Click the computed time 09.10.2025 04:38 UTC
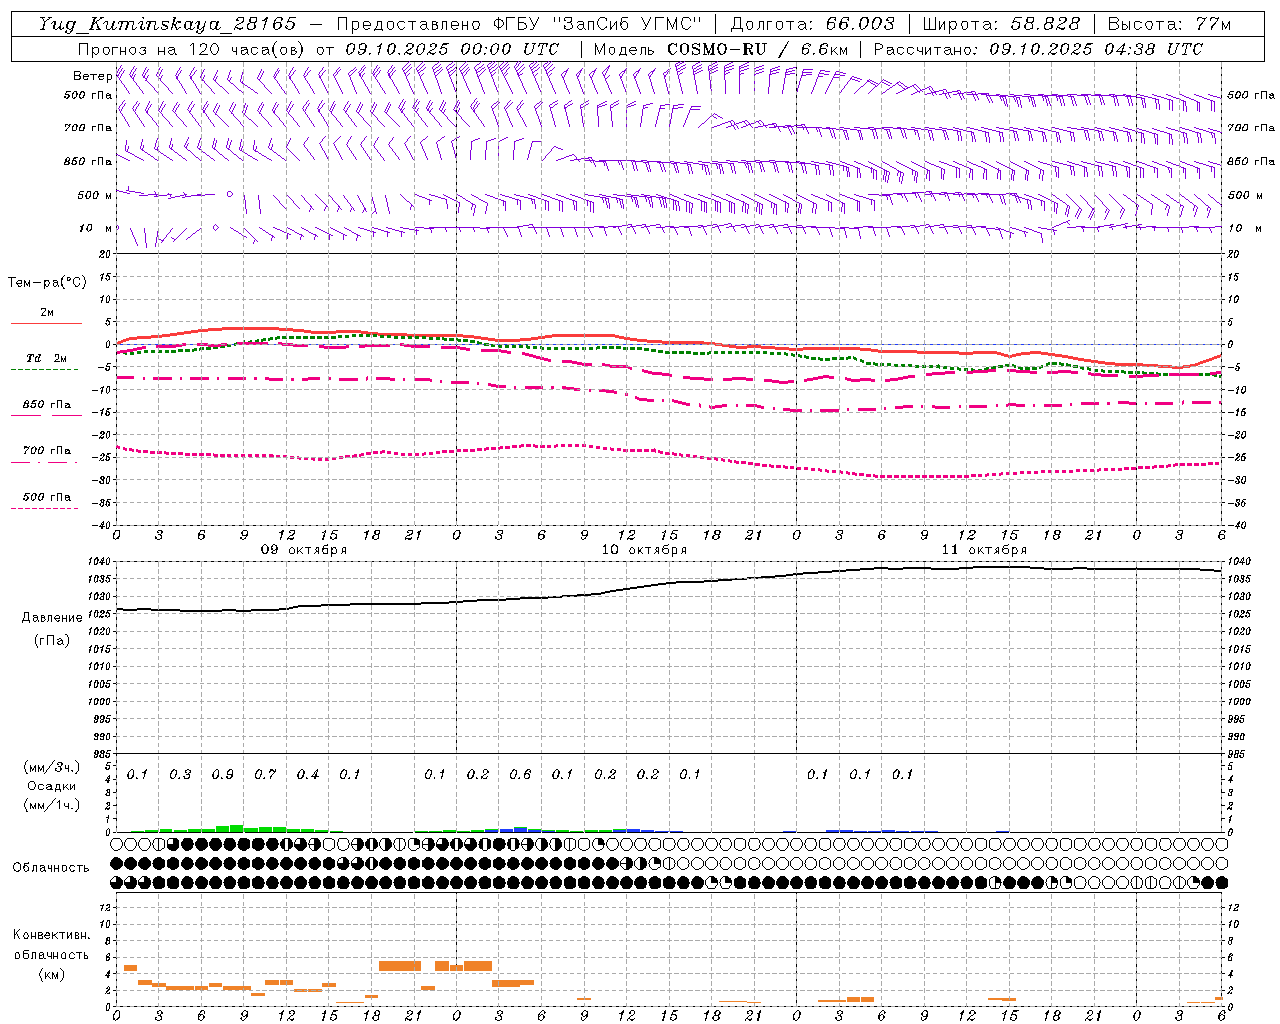 click(x=1096, y=49)
